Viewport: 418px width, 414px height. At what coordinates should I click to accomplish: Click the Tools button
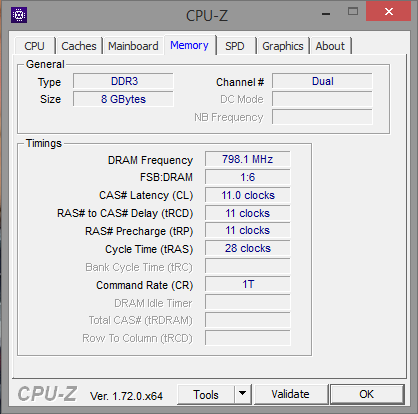pyautogui.click(x=206, y=394)
